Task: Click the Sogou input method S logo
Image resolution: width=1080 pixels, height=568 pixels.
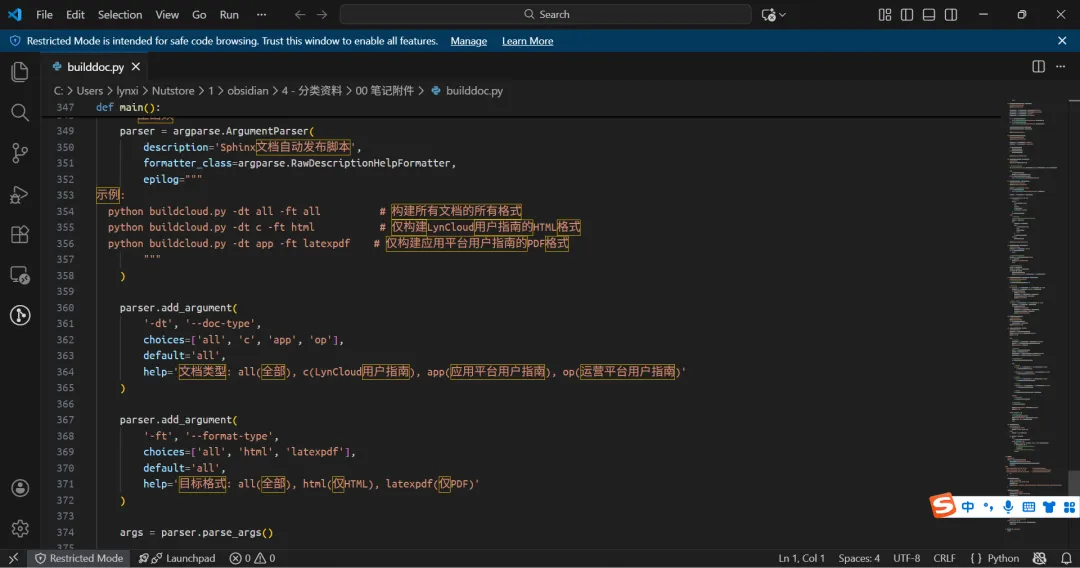Action: pyautogui.click(x=943, y=506)
